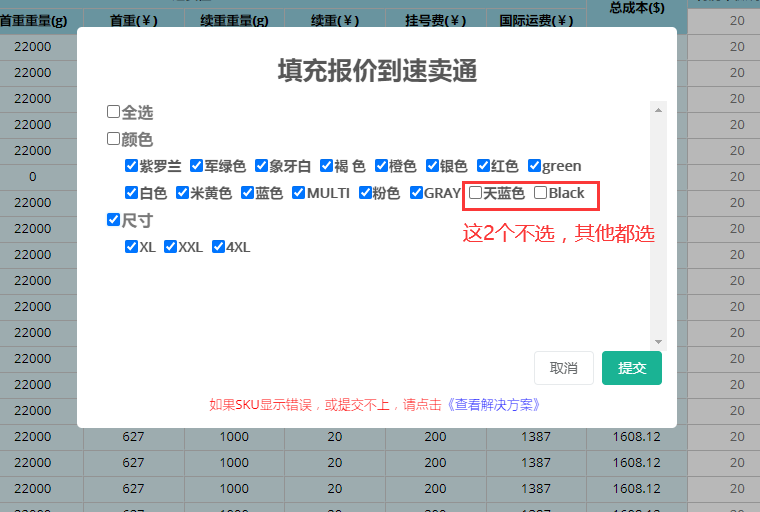This screenshot has width=760, height=512.
Task: Toggle the 尺寸 group checkbox
Action: click(113, 220)
